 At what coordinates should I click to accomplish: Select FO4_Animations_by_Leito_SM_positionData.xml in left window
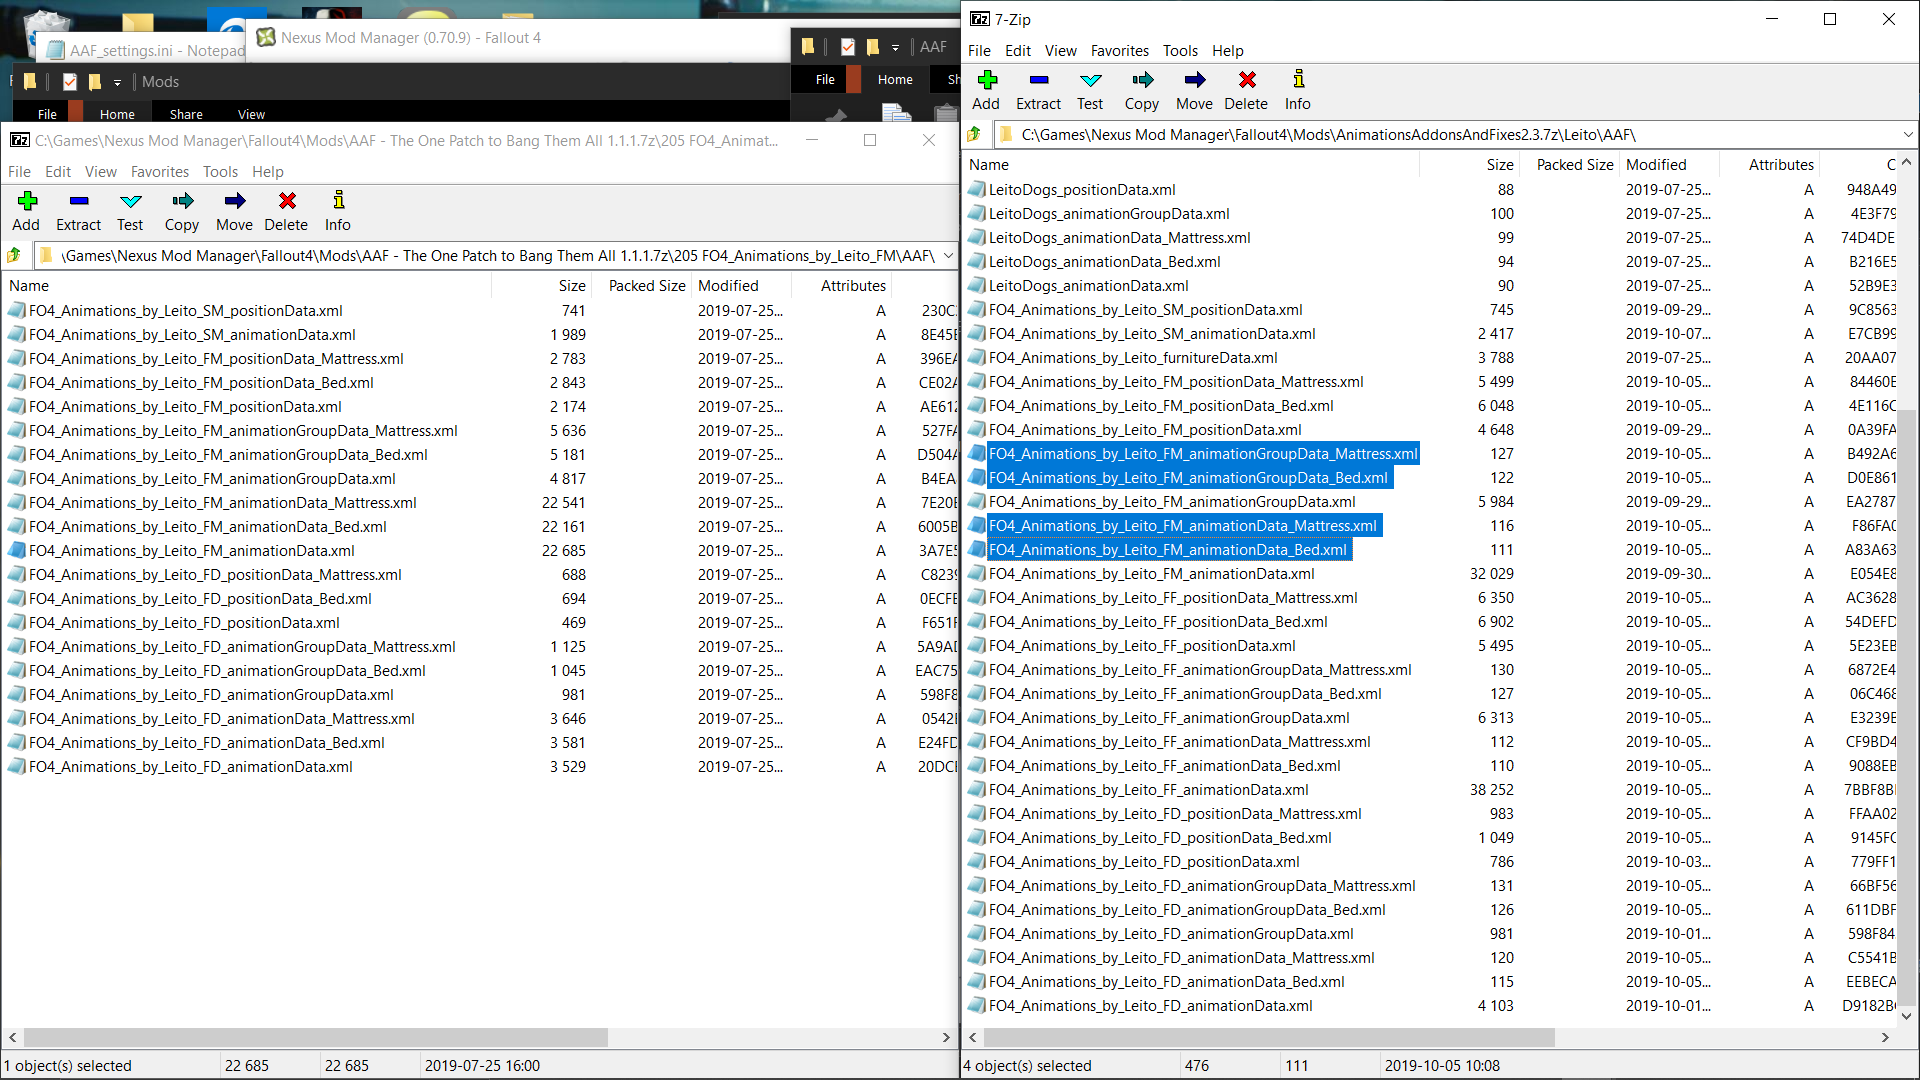pyautogui.click(x=185, y=311)
